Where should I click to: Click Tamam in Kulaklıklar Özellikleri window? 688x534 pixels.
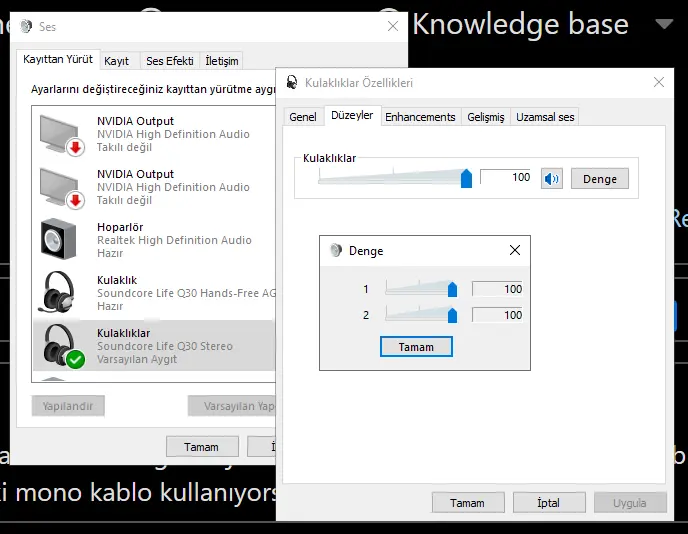pyautogui.click(x=468, y=502)
